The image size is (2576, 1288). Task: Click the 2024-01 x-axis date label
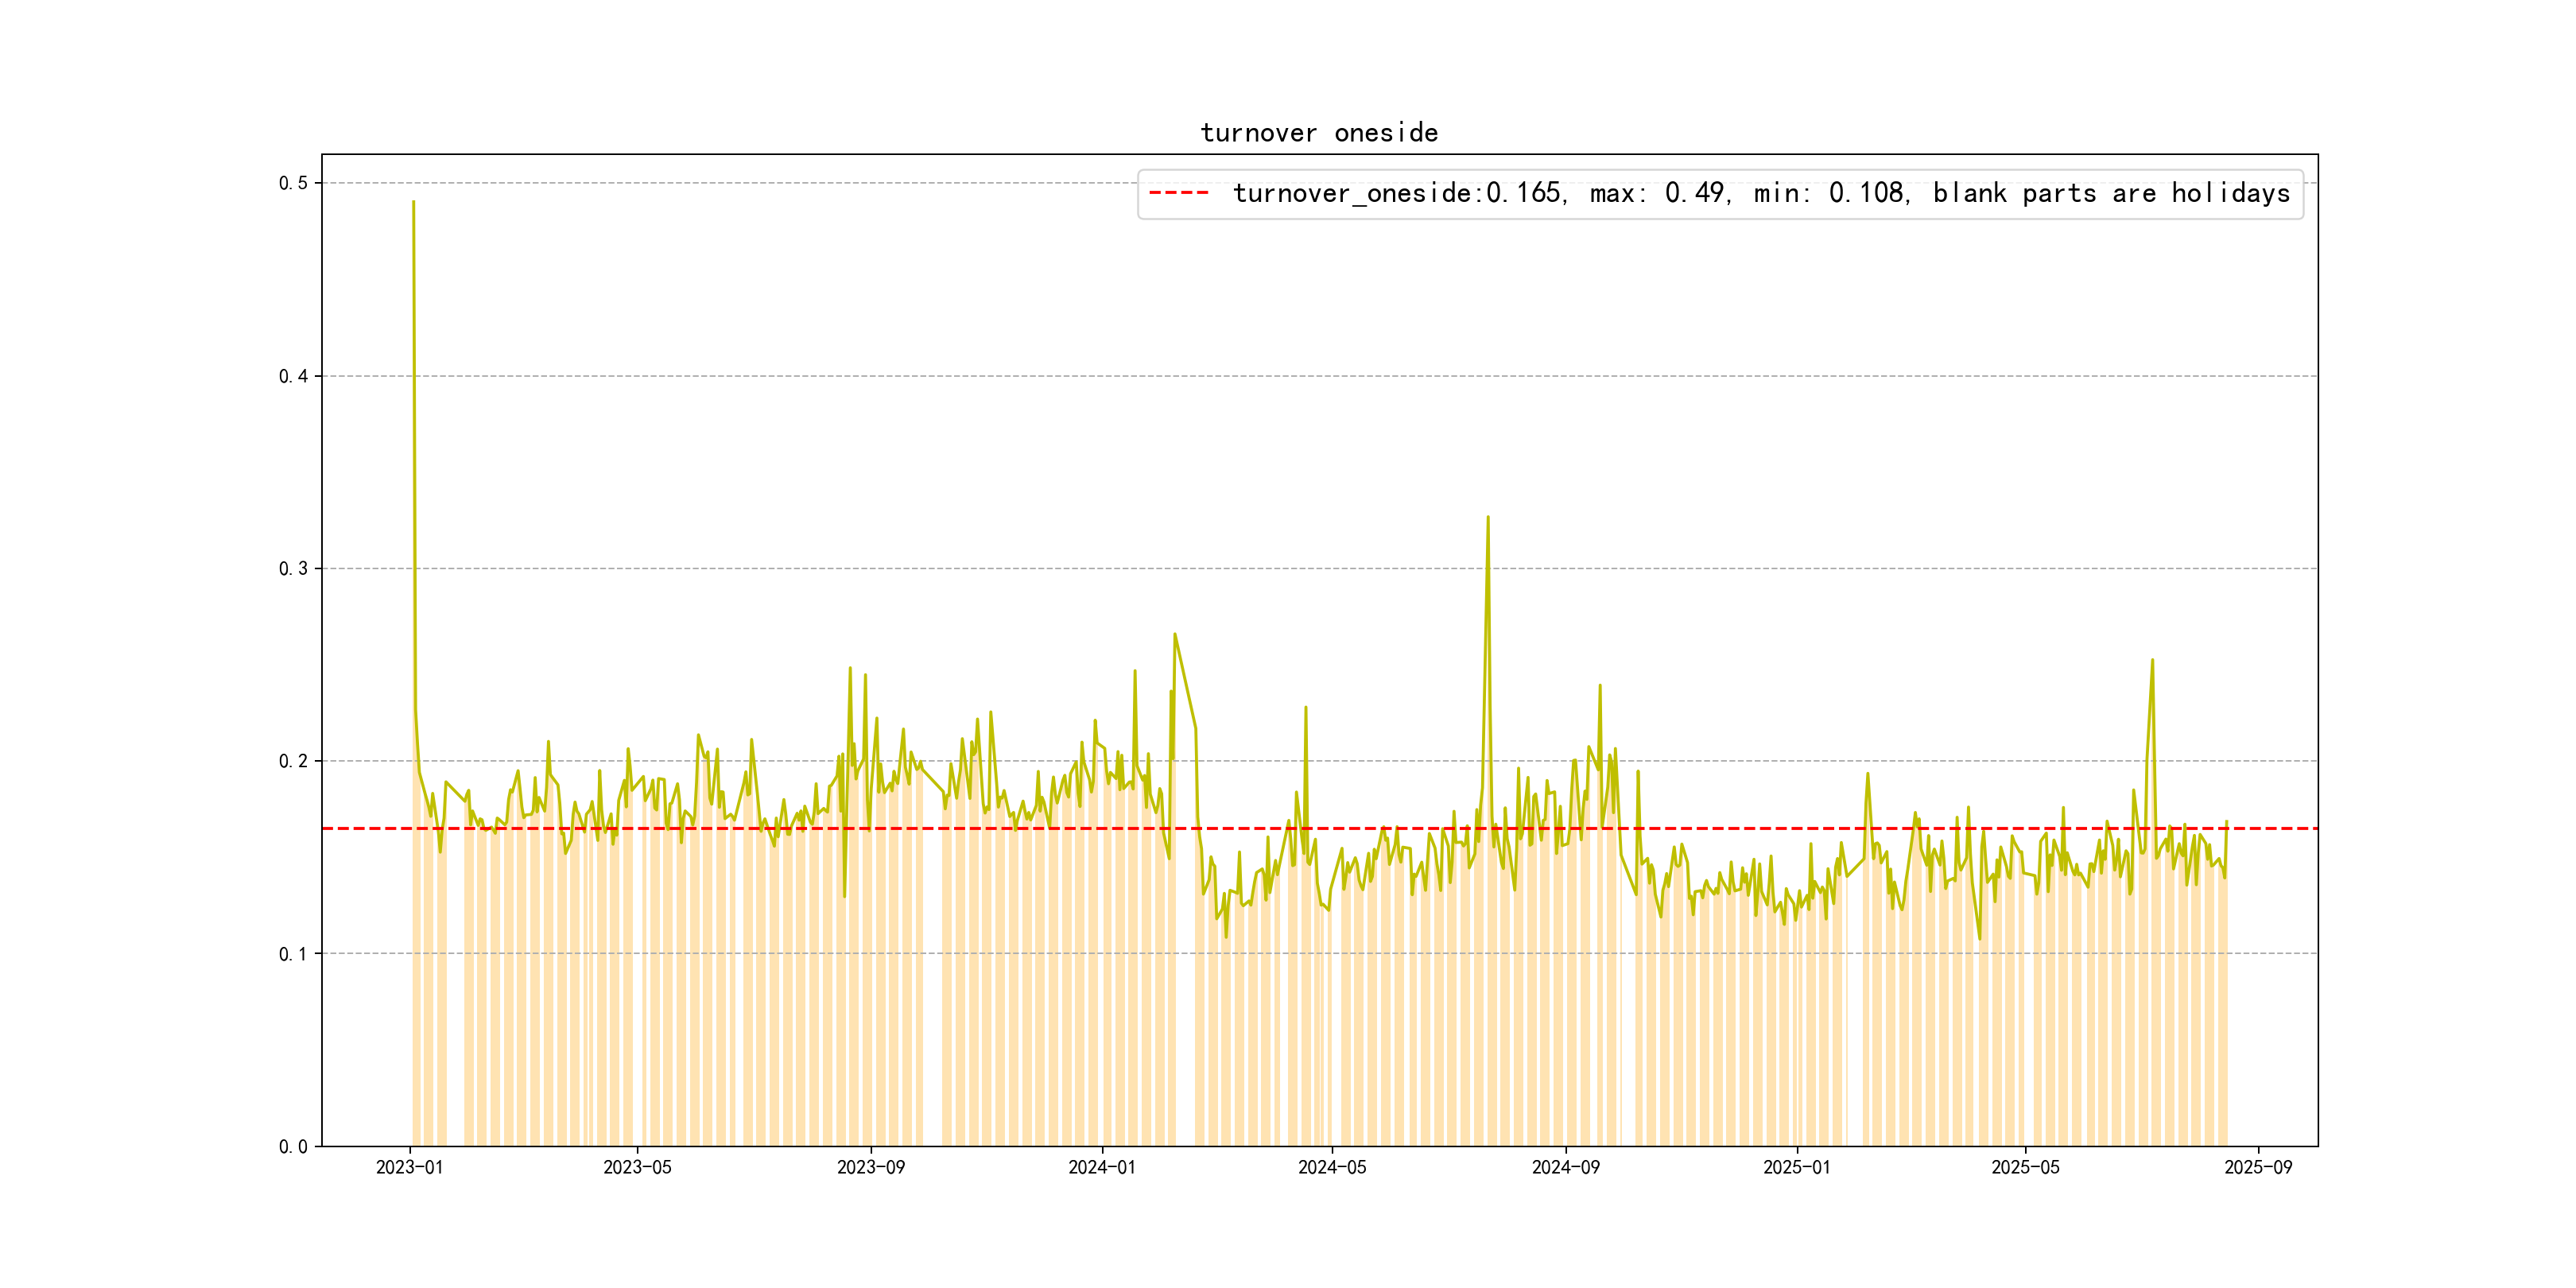click(x=1102, y=1168)
